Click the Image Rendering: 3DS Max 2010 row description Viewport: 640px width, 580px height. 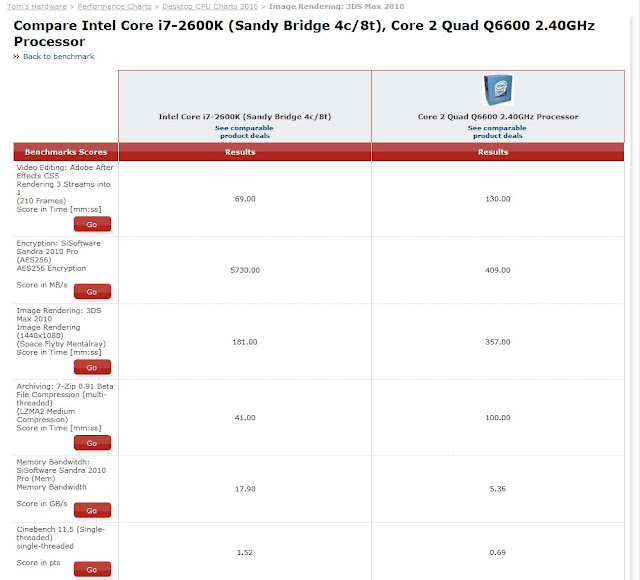click(61, 331)
